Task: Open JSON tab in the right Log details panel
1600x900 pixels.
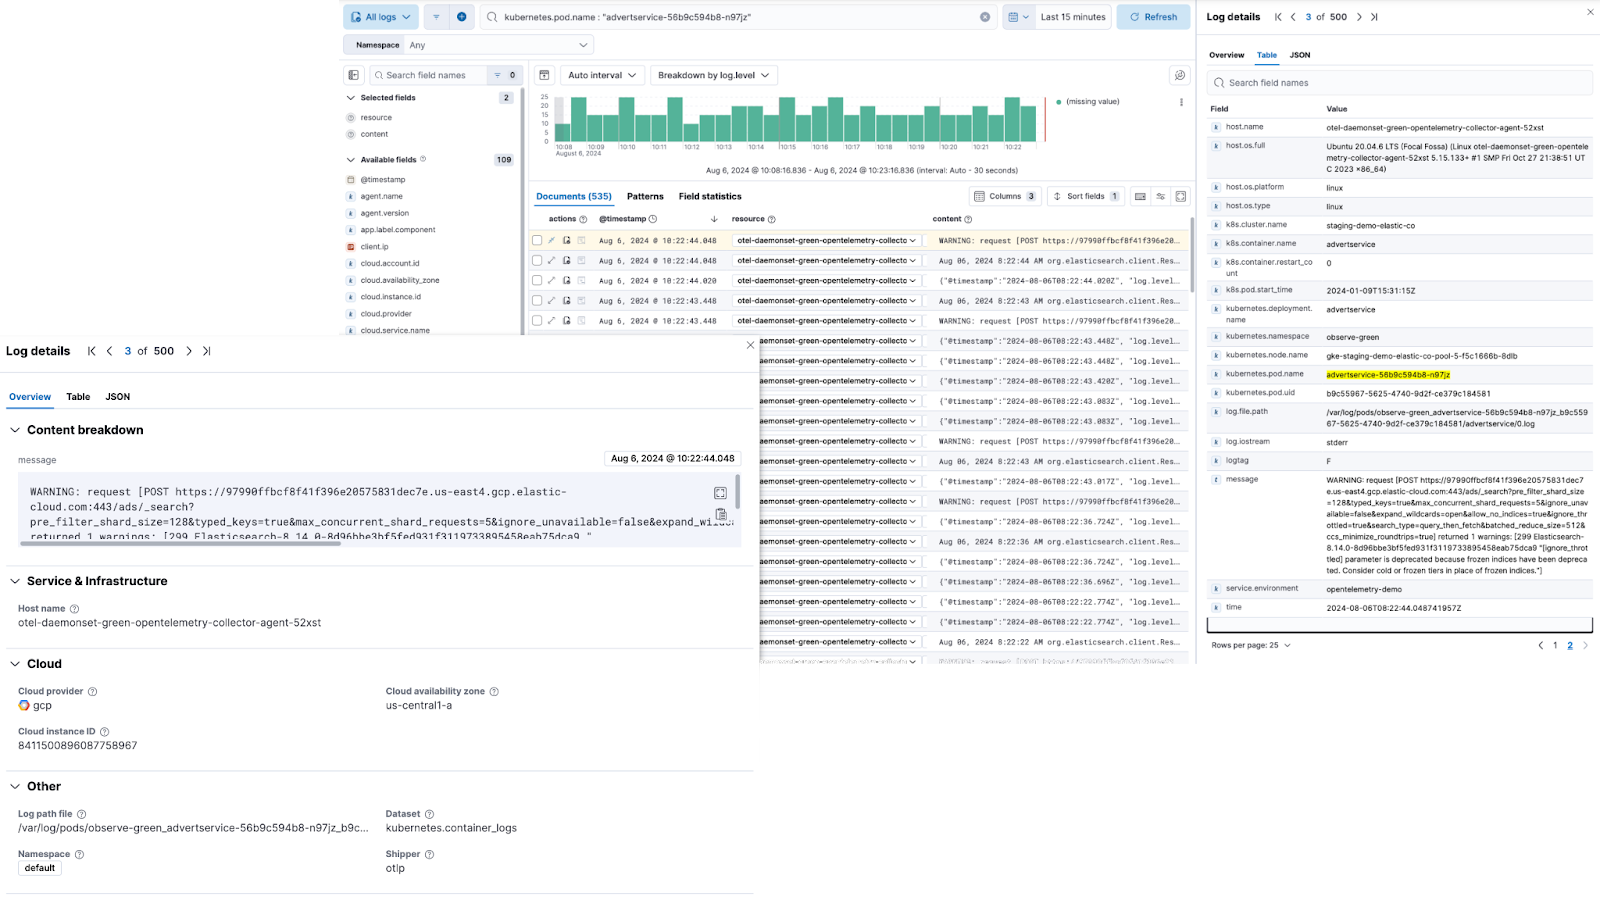Action: coord(1299,55)
